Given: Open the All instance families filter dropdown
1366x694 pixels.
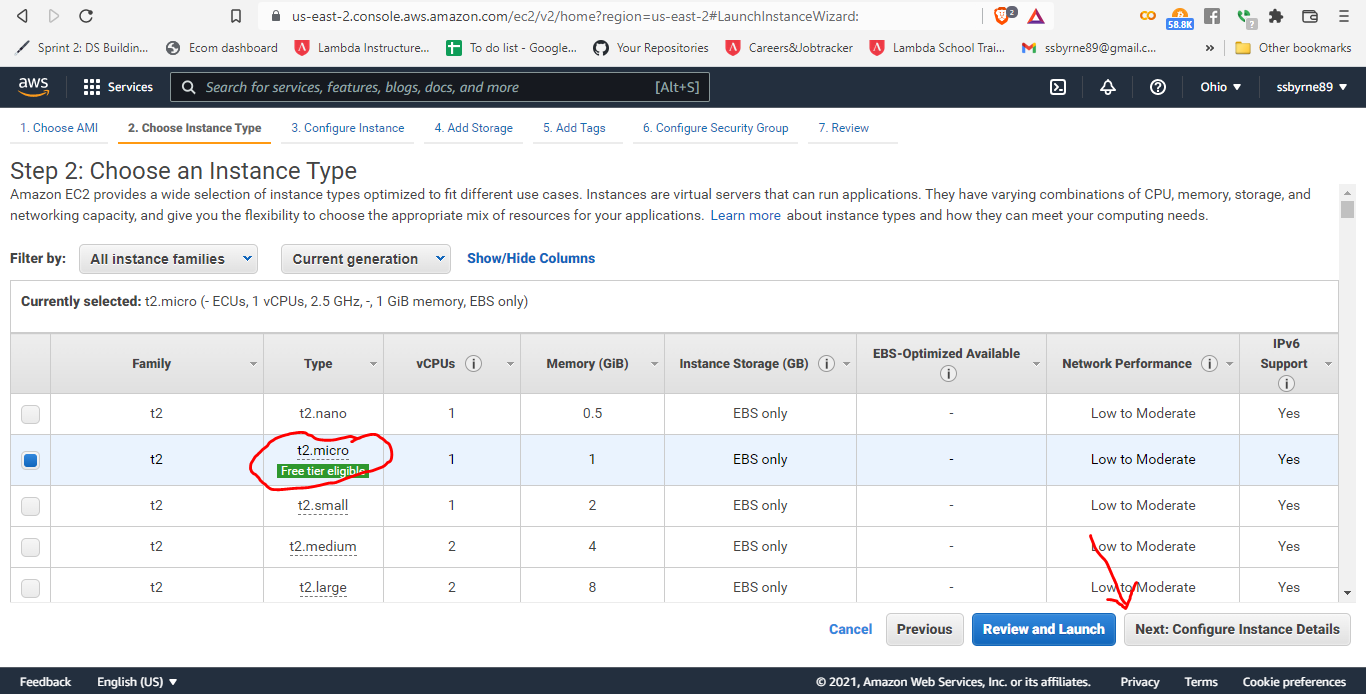Looking at the screenshot, I should pos(168,259).
